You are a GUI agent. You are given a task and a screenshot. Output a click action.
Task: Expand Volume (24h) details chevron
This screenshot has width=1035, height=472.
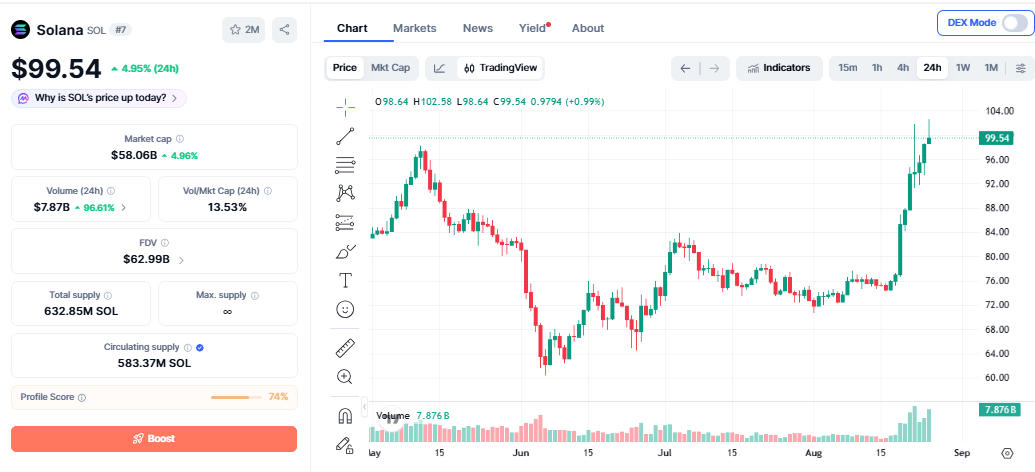(x=124, y=208)
